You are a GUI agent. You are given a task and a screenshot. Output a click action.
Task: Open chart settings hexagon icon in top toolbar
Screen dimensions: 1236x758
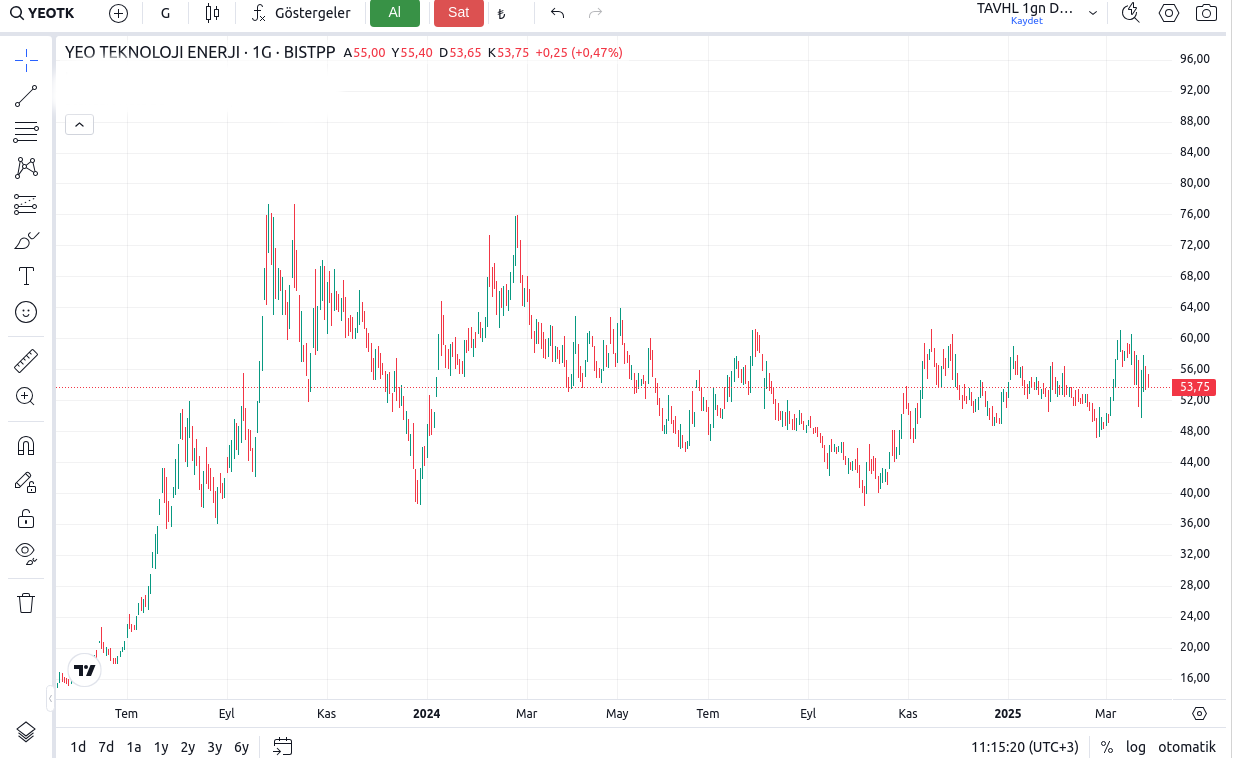tap(1169, 13)
